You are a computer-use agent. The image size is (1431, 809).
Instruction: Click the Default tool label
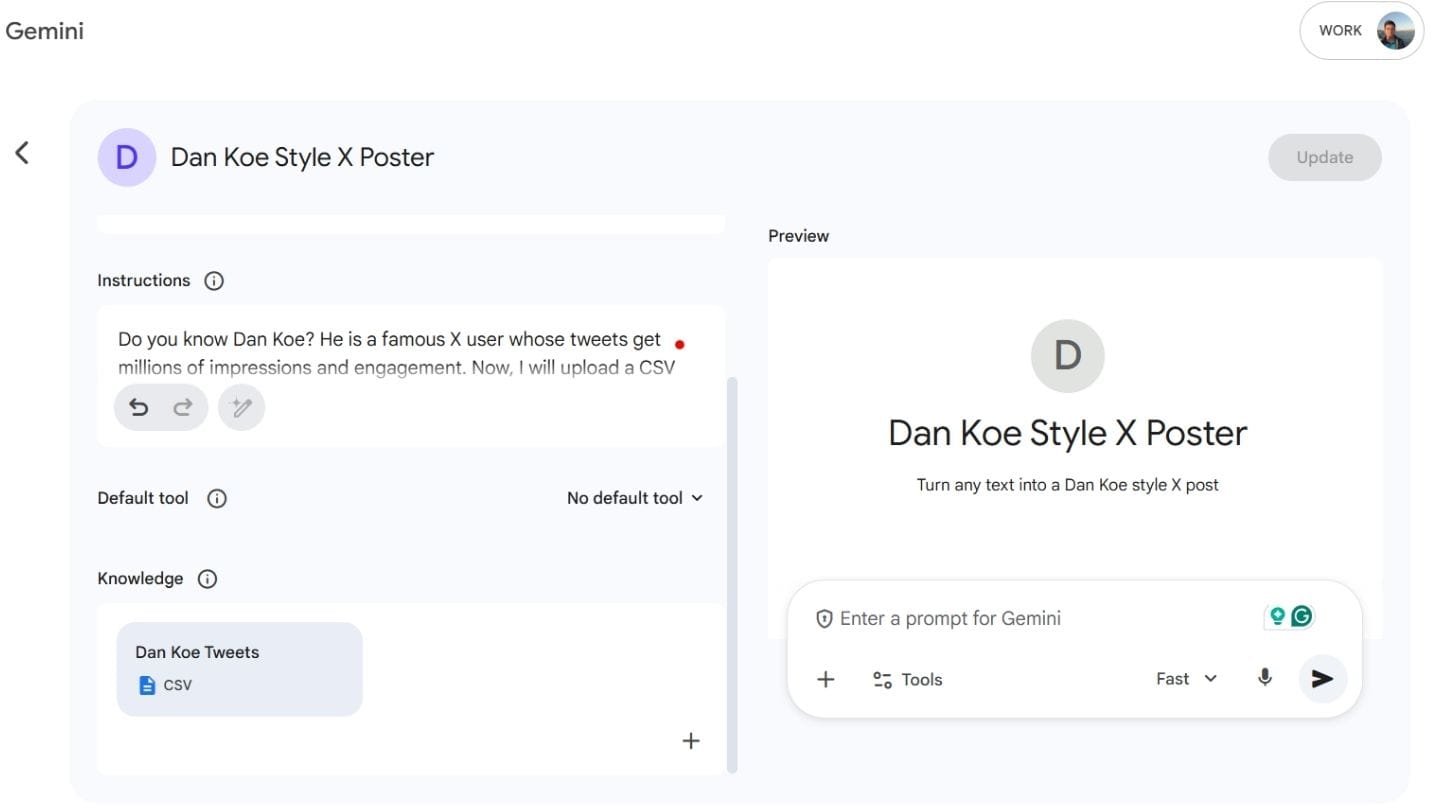point(143,498)
